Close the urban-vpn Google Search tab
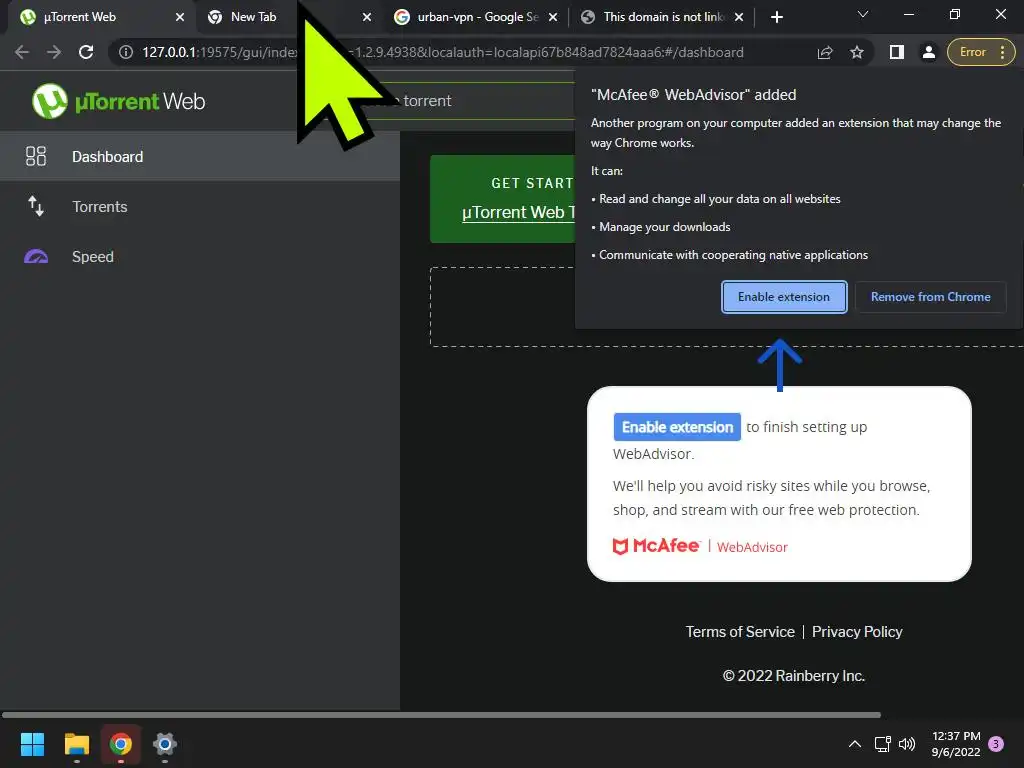The image size is (1024, 768). pos(553,17)
